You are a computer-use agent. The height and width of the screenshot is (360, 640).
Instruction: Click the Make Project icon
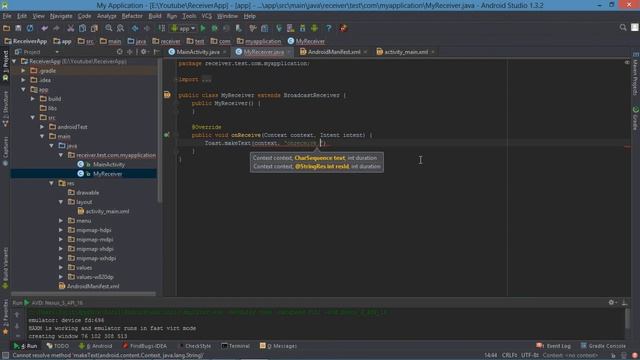tap(162, 28)
